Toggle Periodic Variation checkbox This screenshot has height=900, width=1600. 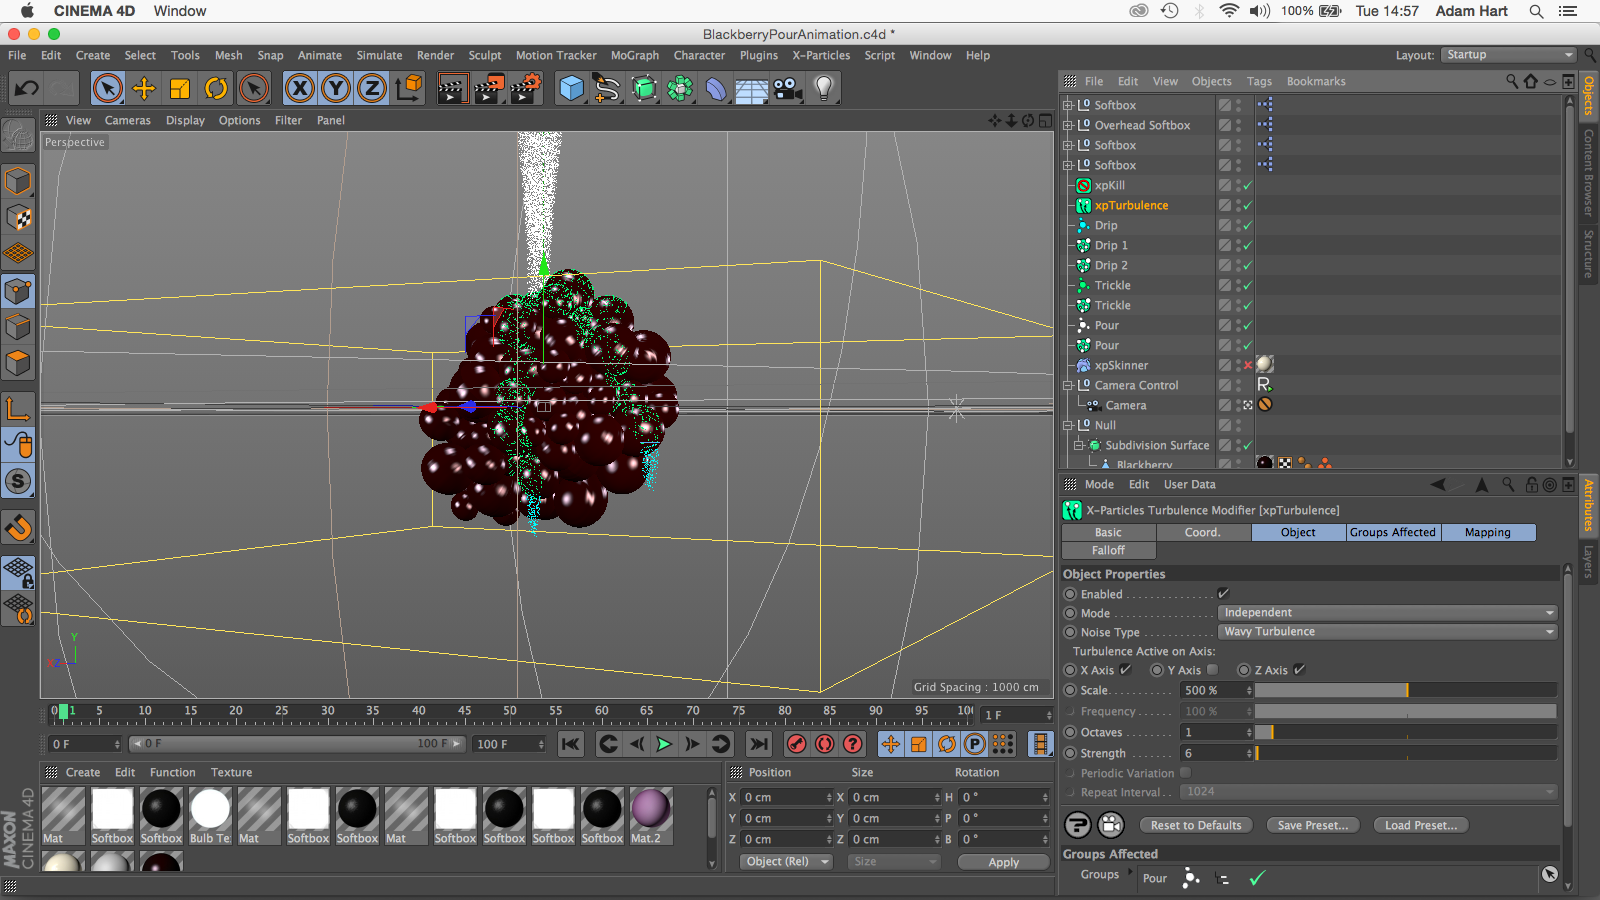[1185, 773]
